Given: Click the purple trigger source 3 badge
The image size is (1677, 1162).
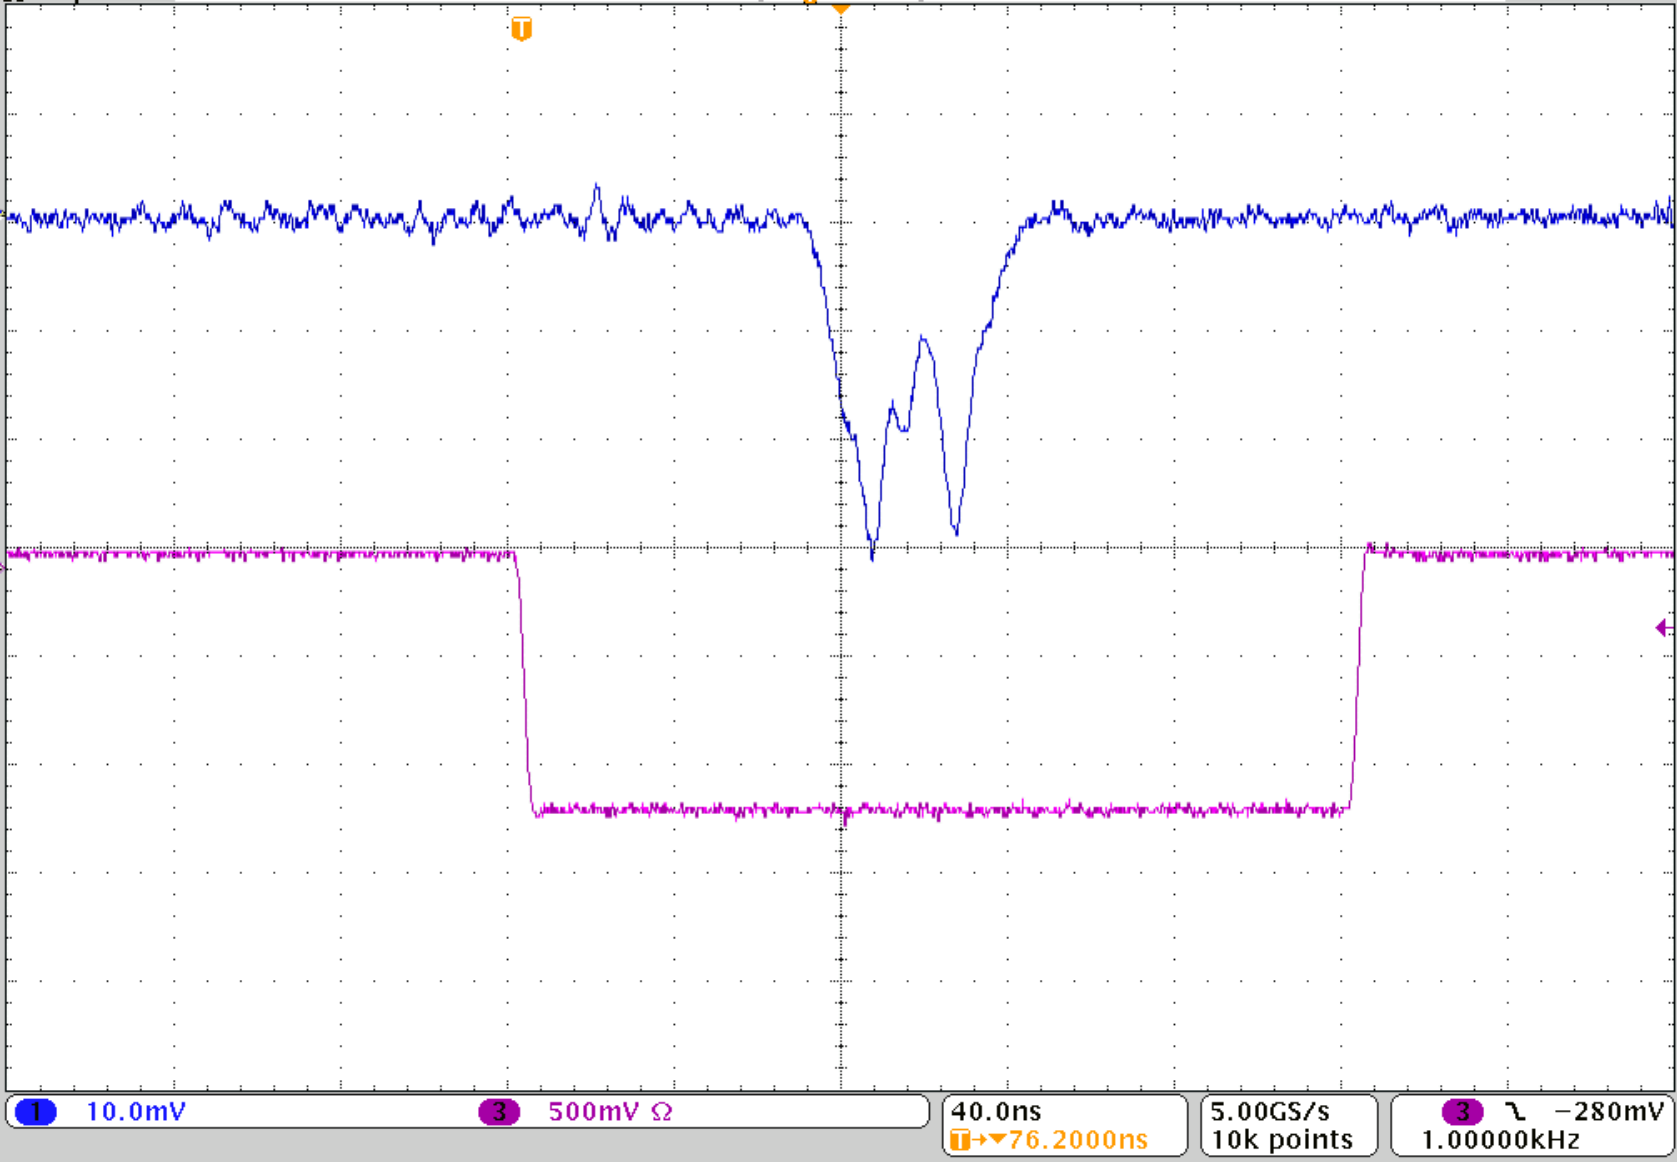Looking at the screenshot, I should click(1462, 1111).
